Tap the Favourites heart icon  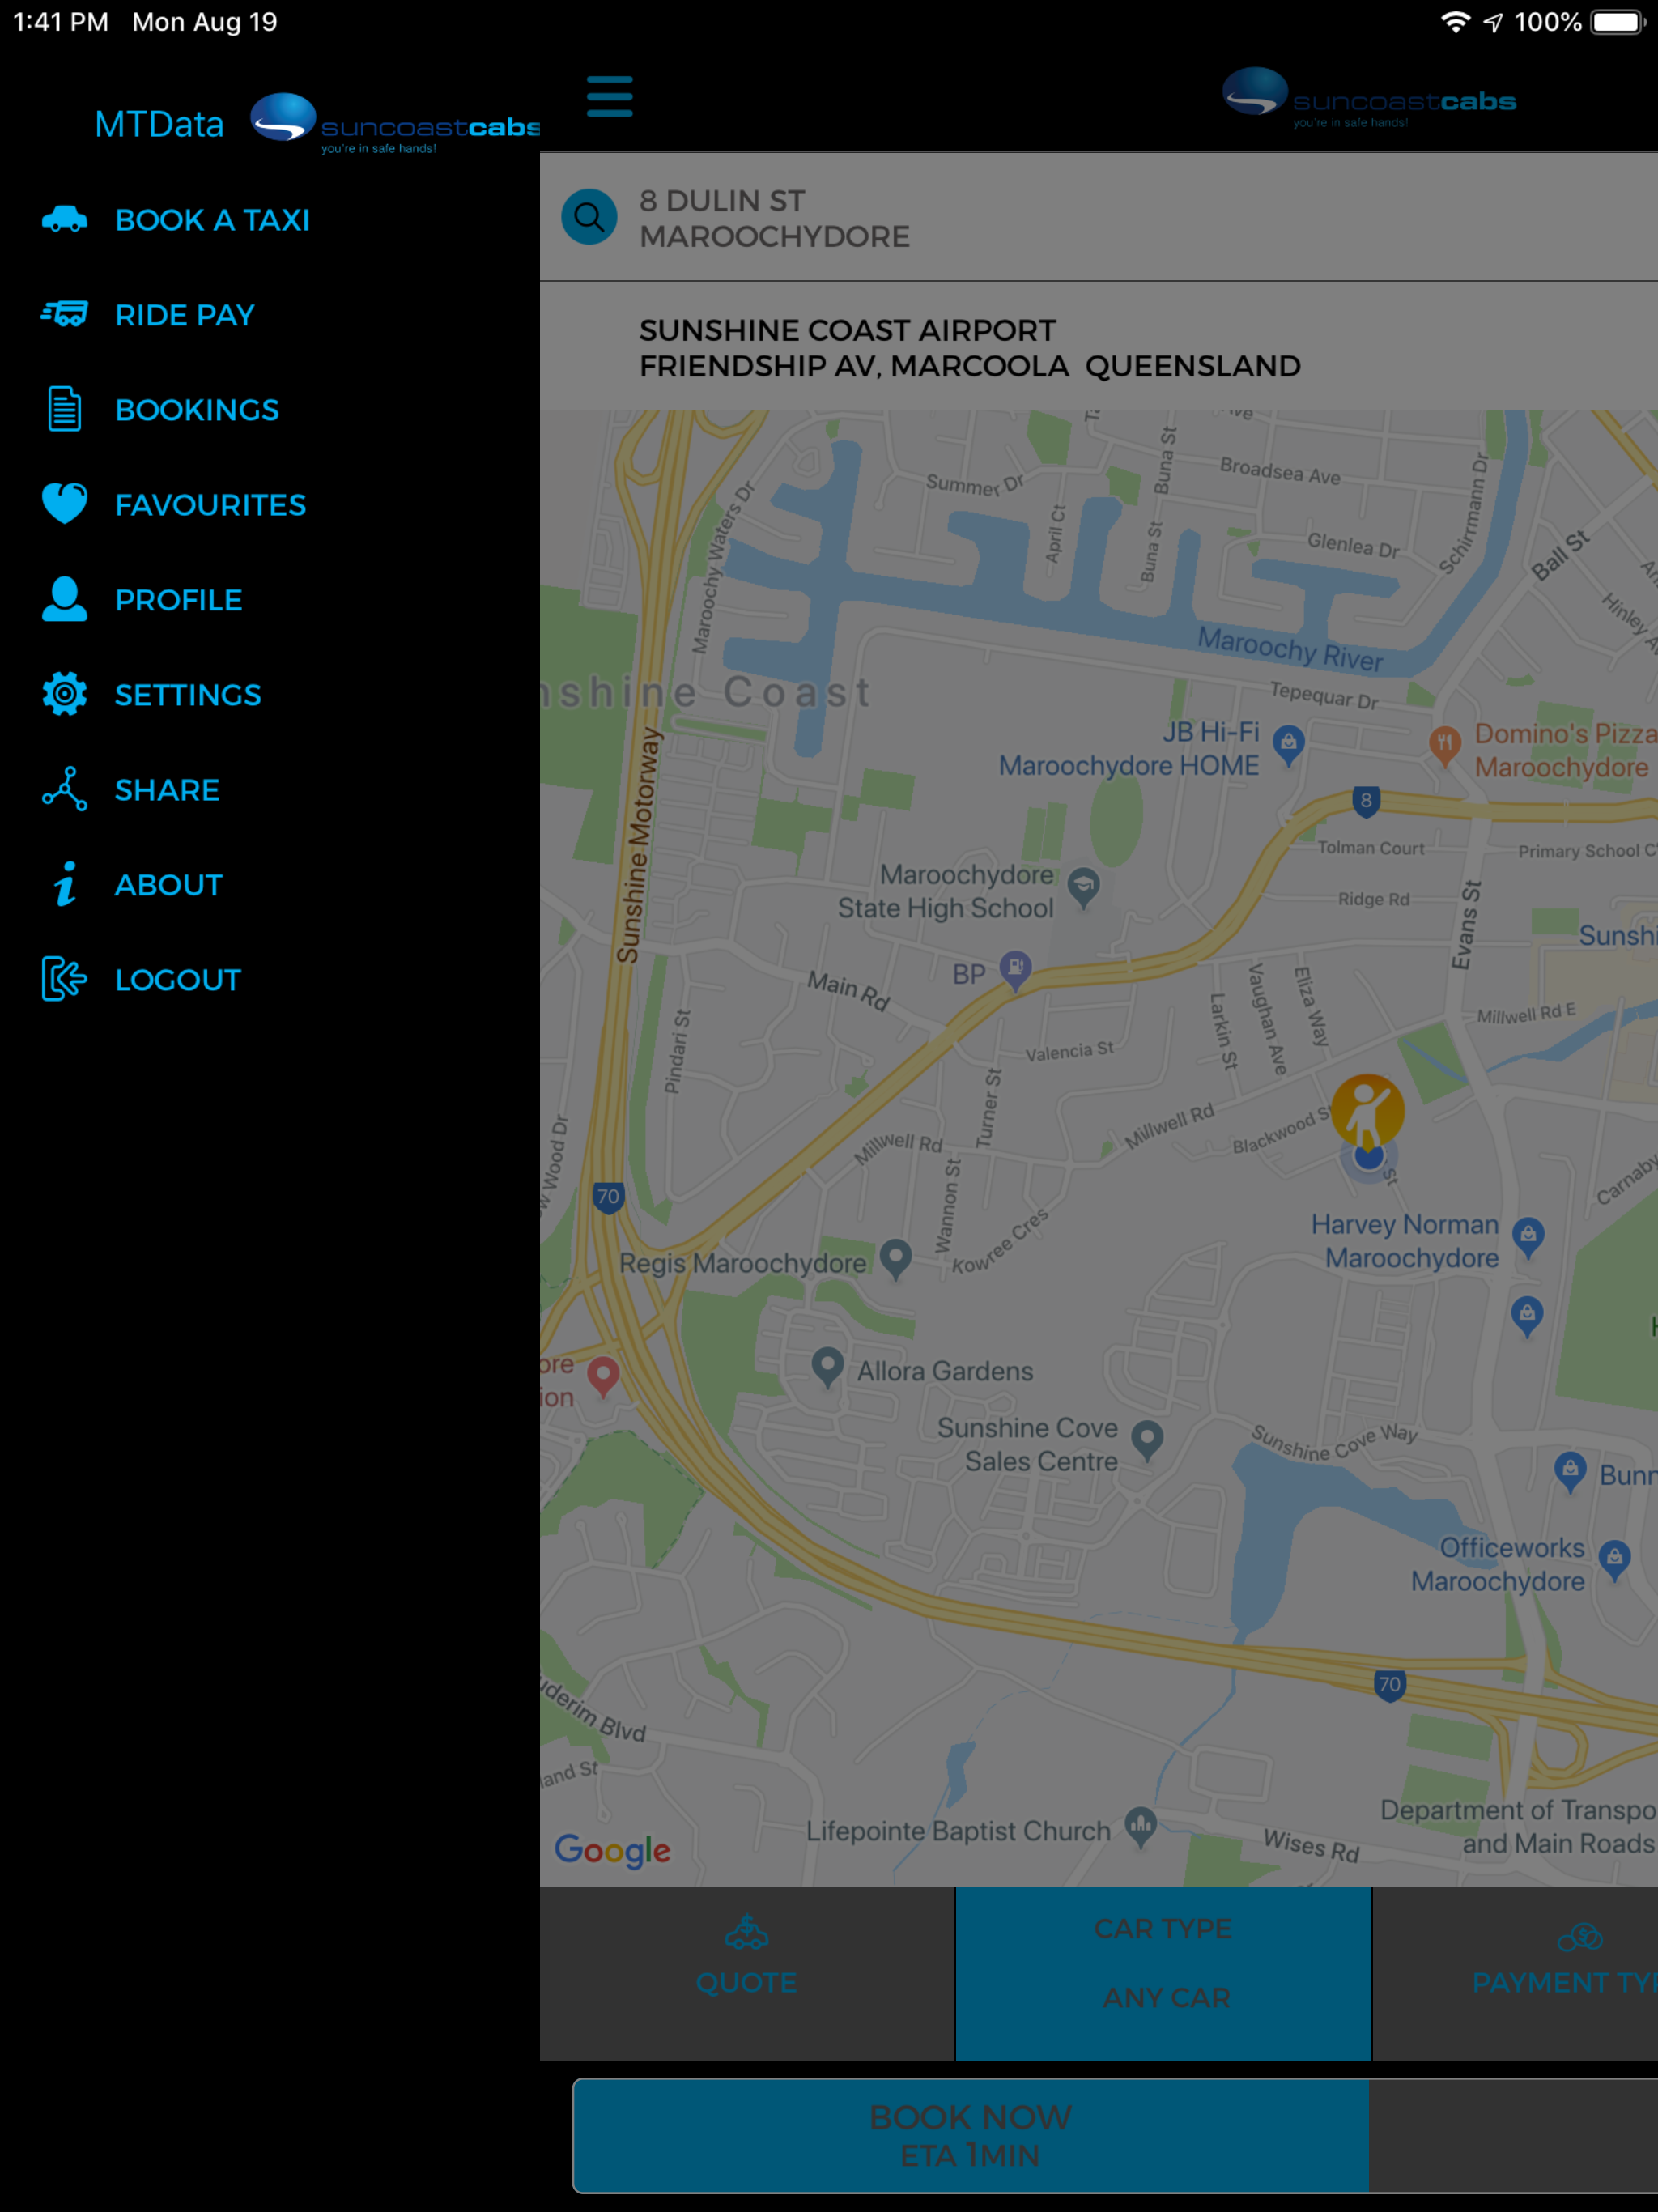(x=65, y=504)
